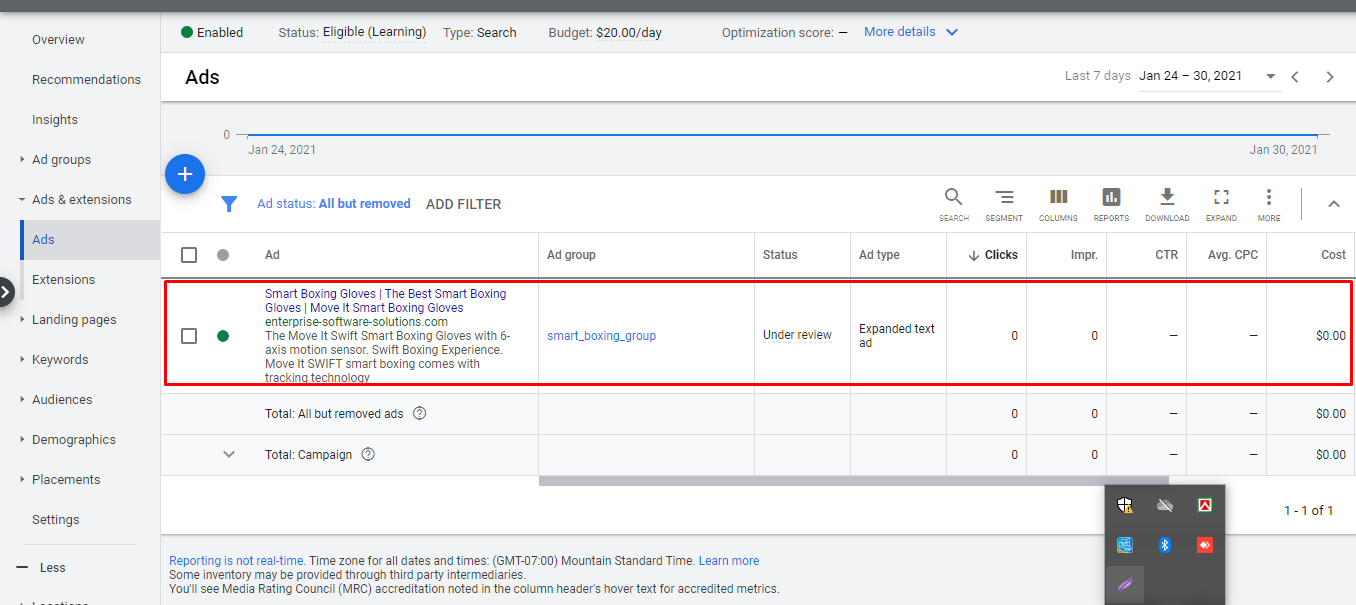Screen dimensions: 1356x605
Task: Click the blue plus new ad button
Action: (x=185, y=175)
